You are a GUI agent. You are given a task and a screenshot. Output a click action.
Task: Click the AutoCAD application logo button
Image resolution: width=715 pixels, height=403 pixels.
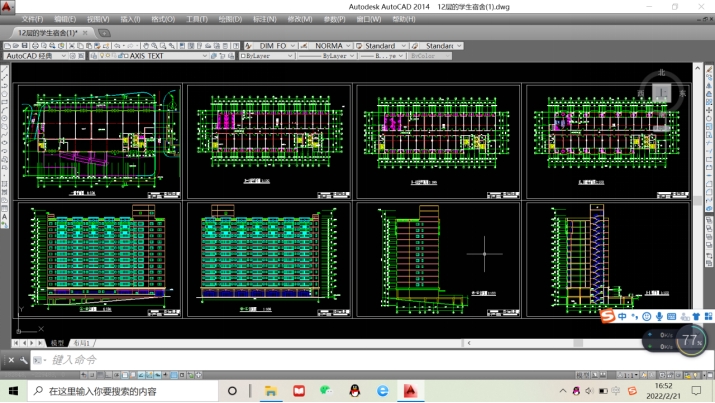pos(8,8)
